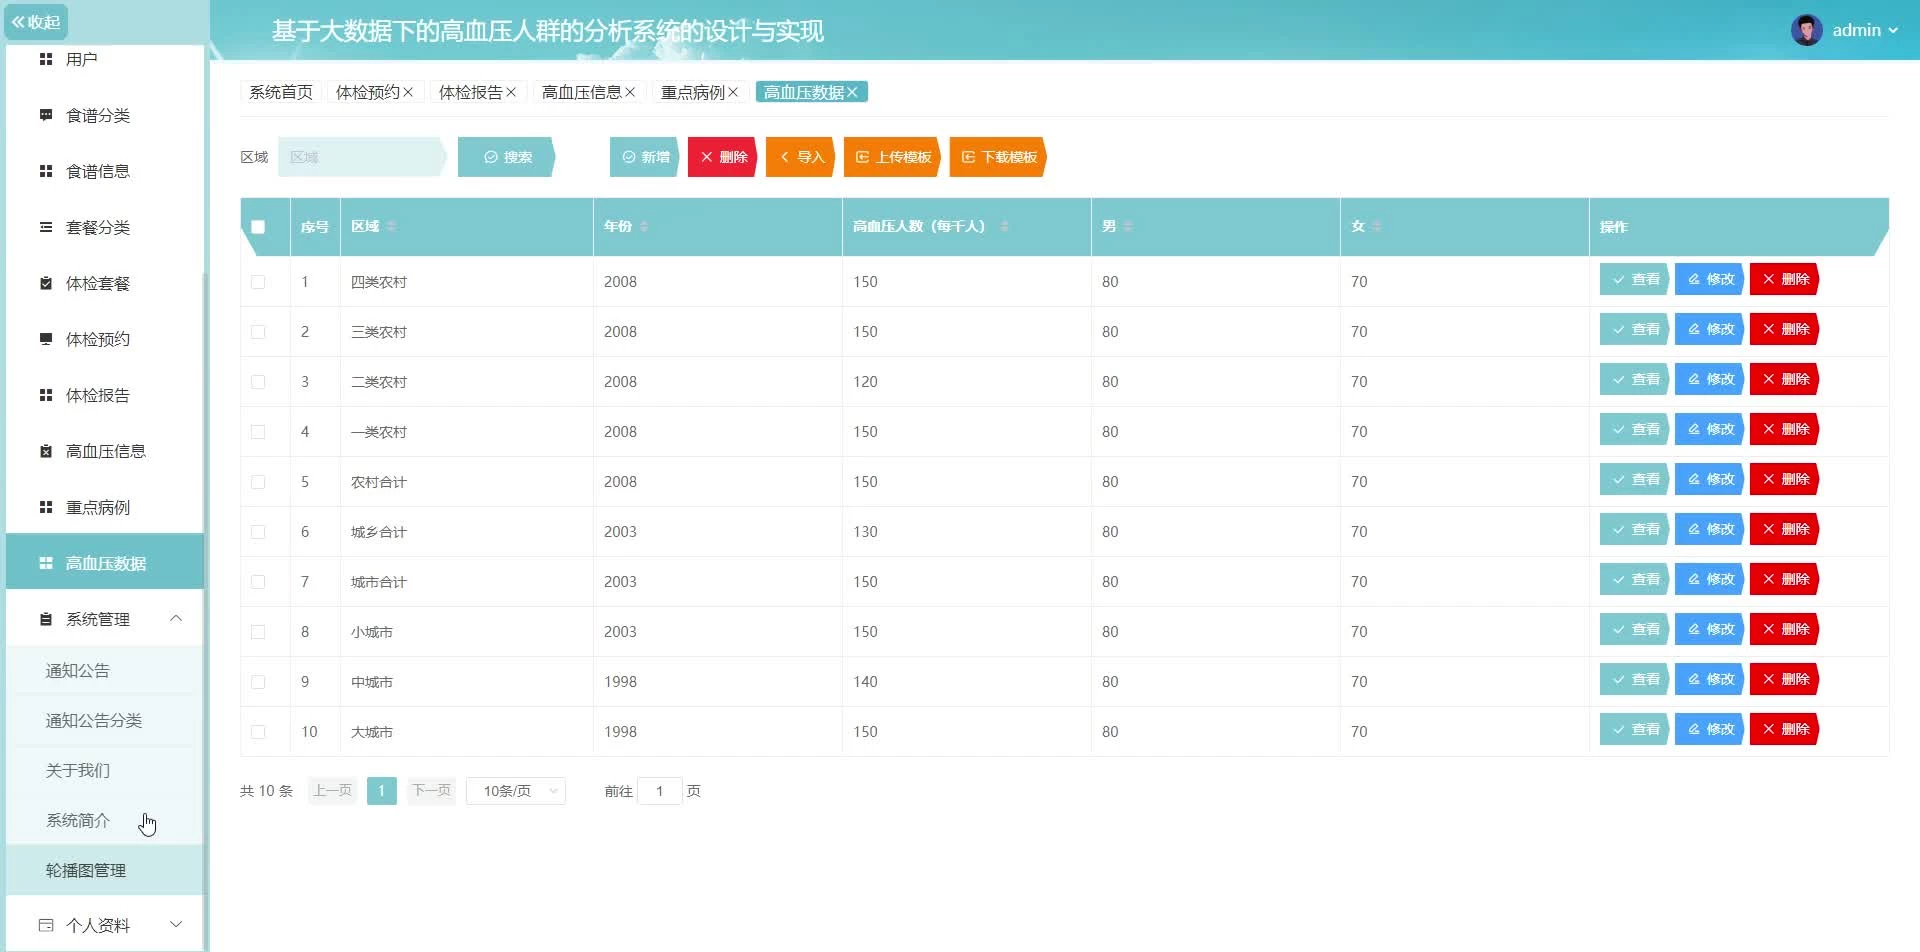Image resolution: width=1920 pixels, height=952 pixels.
Task: Check the row for 二类农村
Action: tap(258, 382)
